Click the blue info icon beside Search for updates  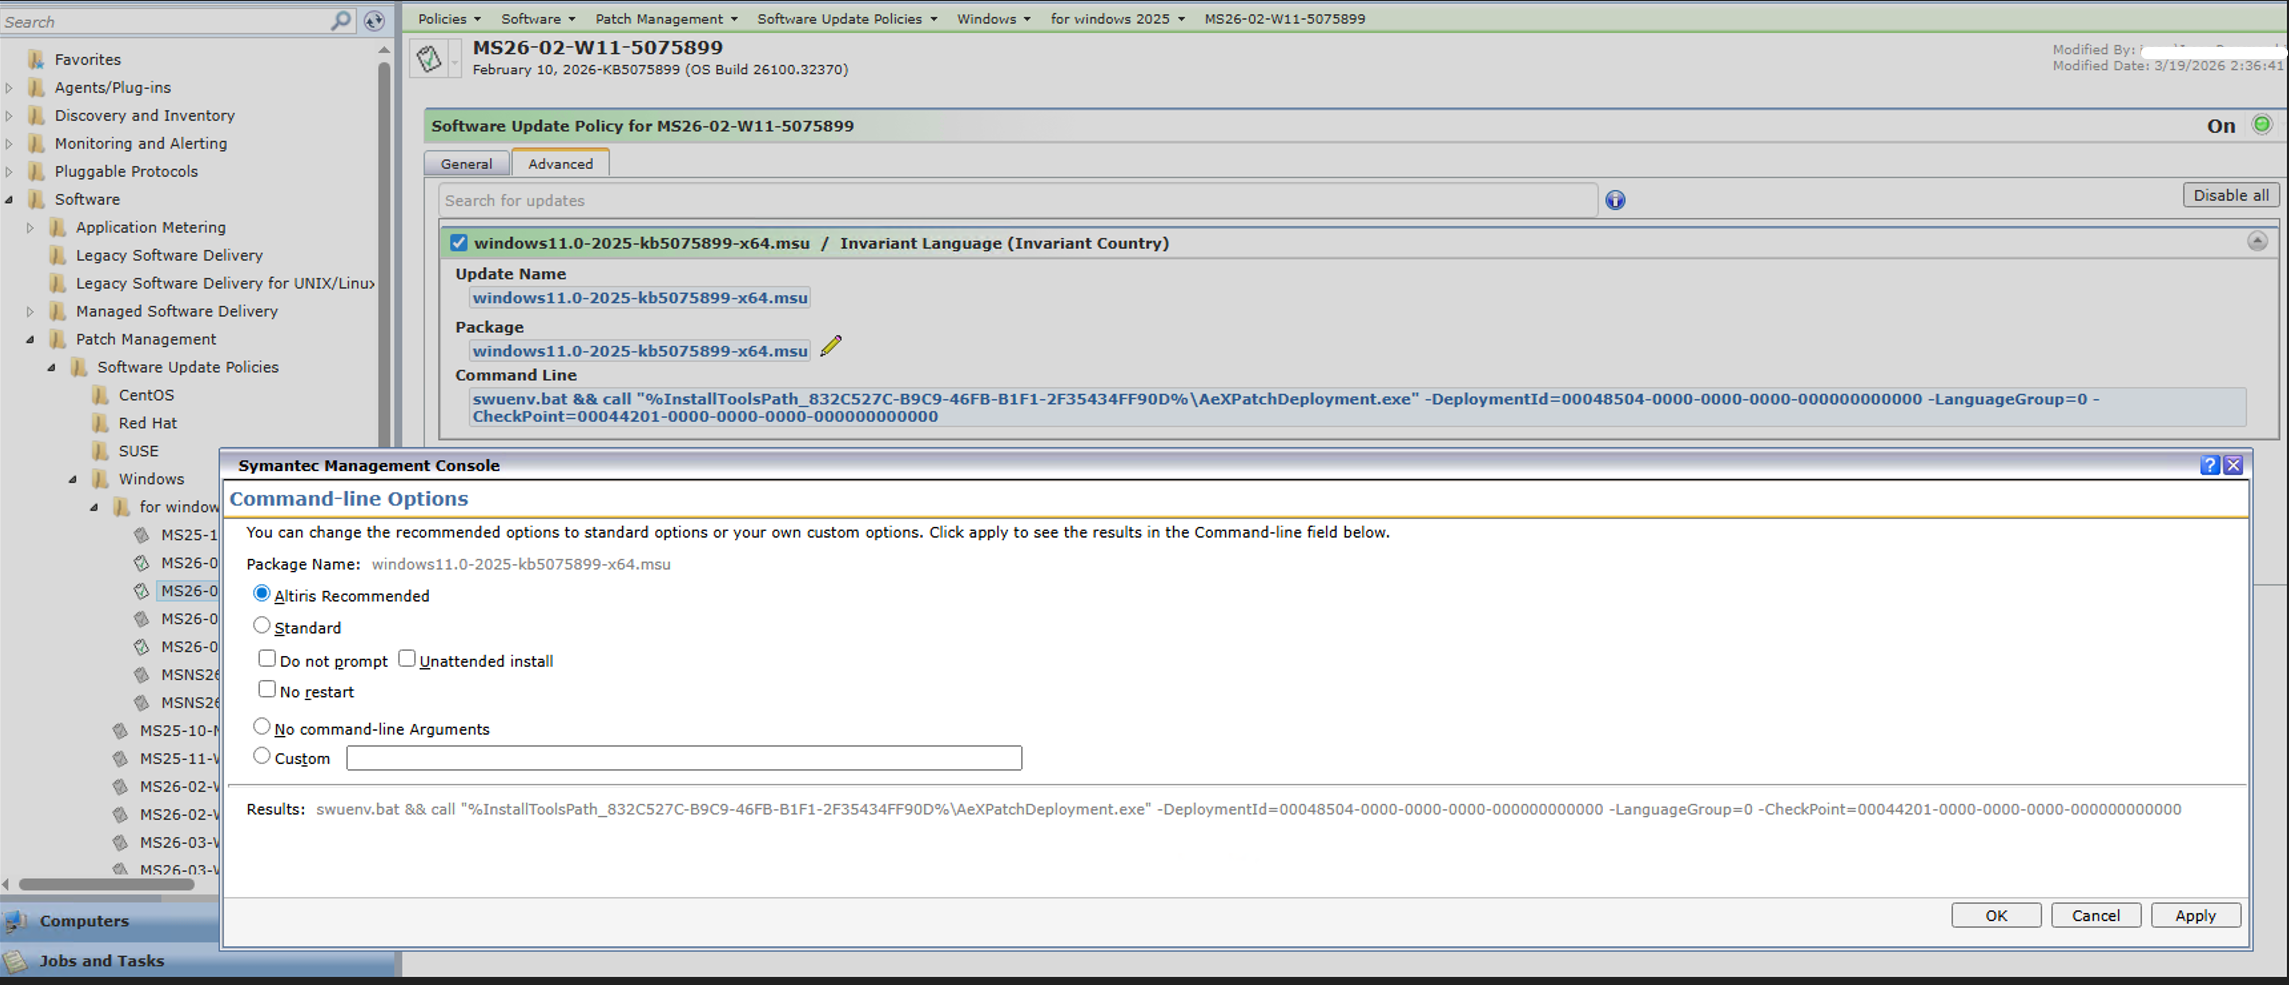tap(1615, 200)
